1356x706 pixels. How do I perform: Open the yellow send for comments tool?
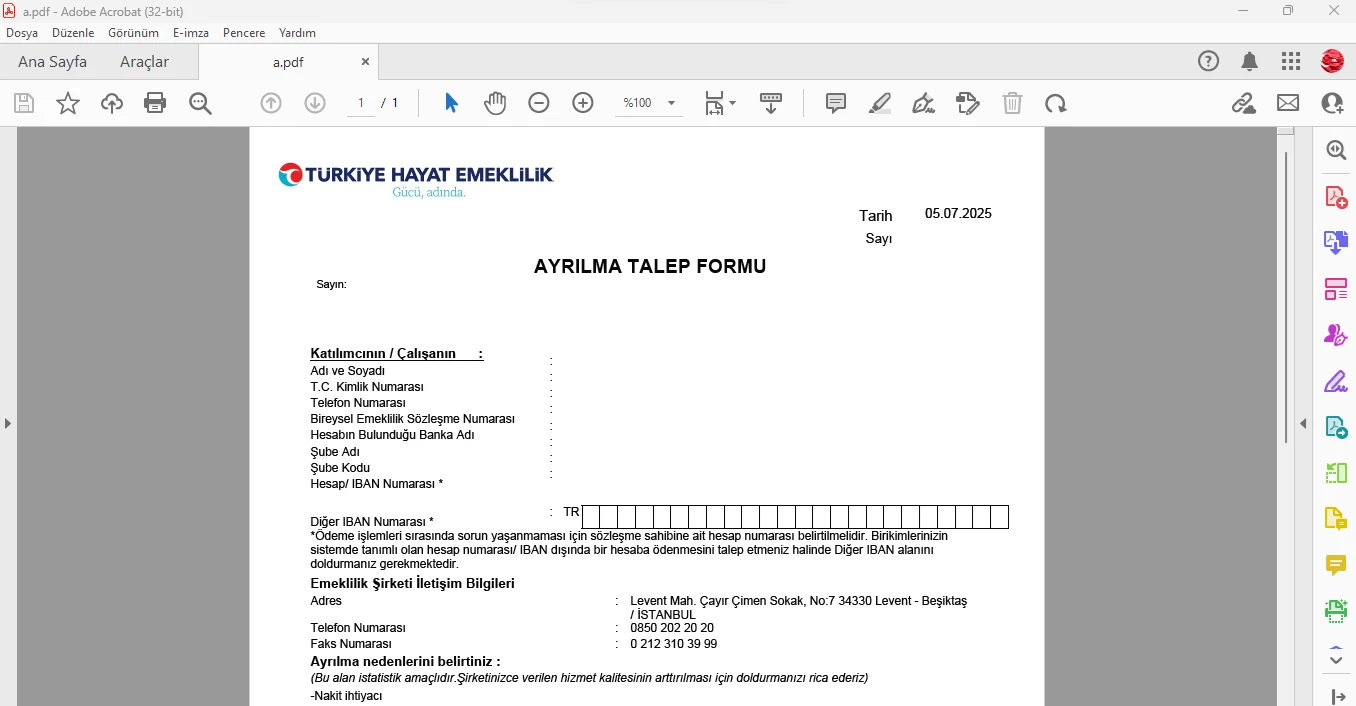pos(1336,519)
